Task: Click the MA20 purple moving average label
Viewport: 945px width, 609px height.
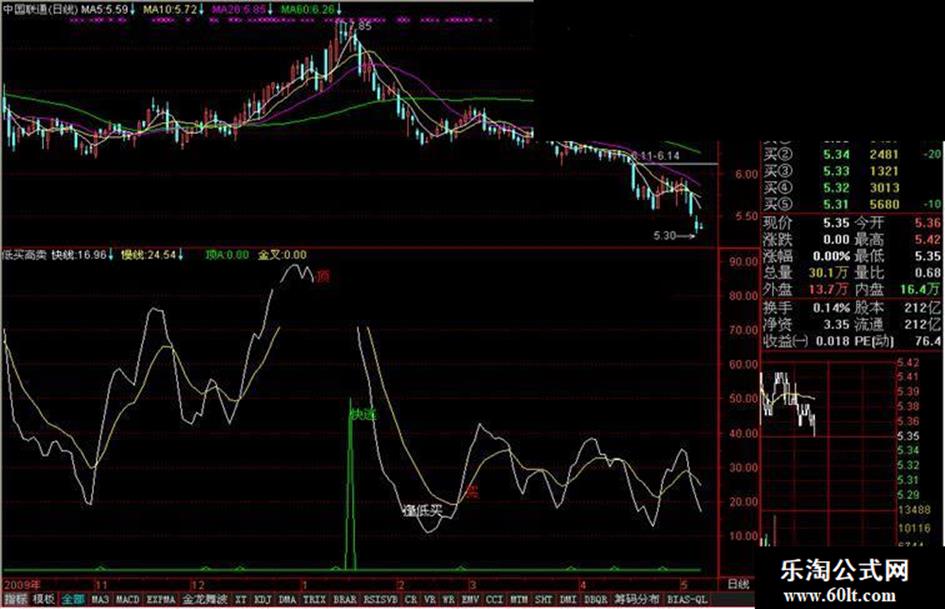Action: 240,9
